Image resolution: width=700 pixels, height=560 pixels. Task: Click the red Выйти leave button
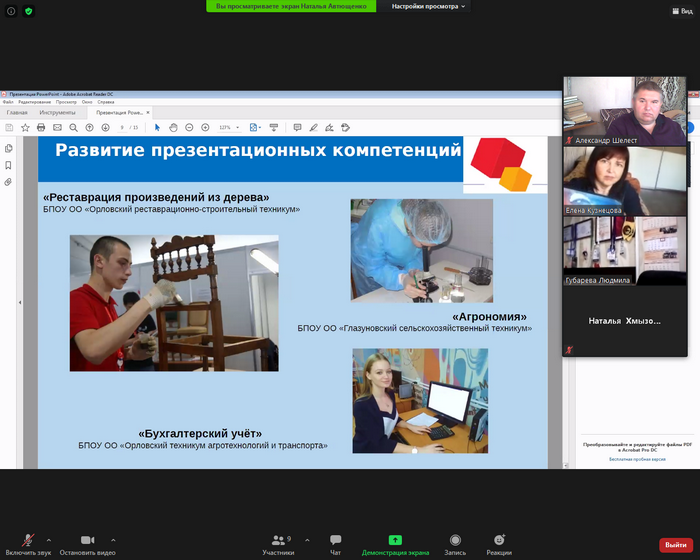pyautogui.click(x=675, y=545)
